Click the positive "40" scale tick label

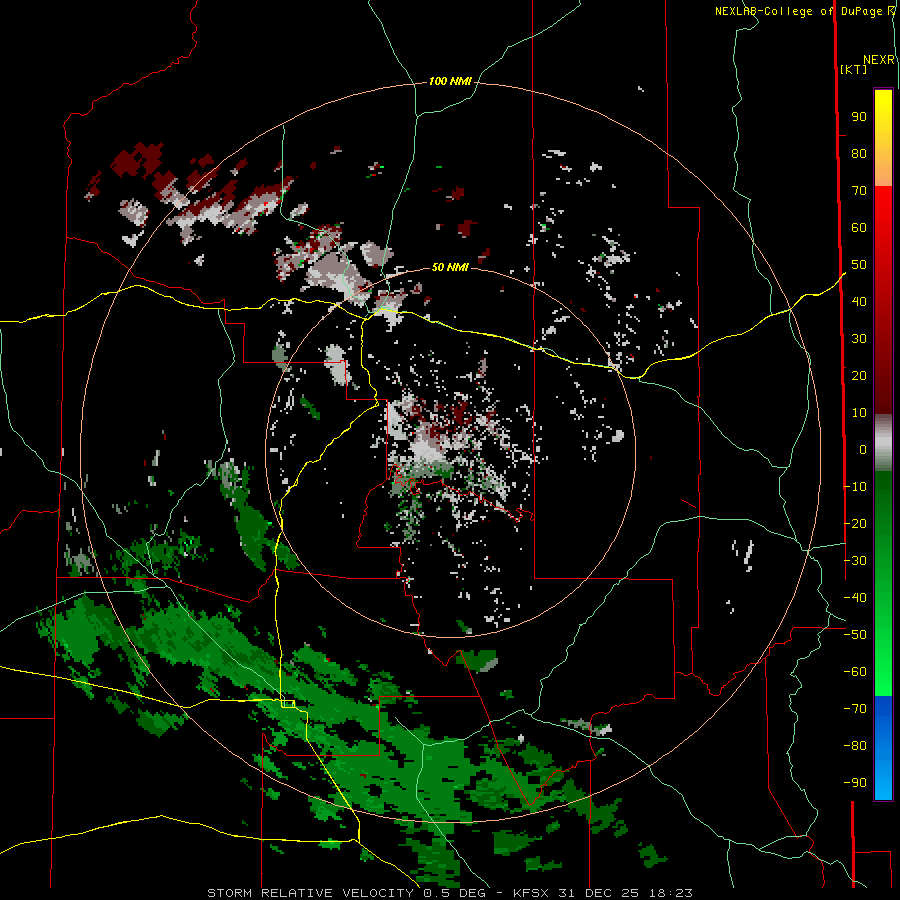(859, 302)
